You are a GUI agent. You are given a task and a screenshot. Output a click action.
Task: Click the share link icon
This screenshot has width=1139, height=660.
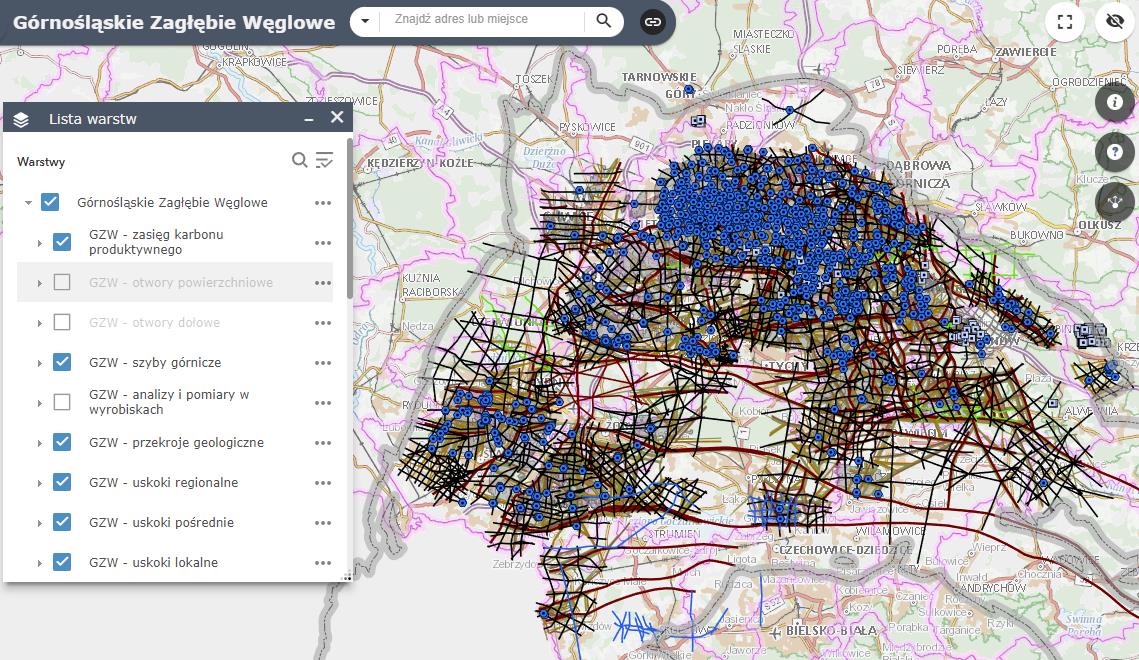click(x=652, y=22)
